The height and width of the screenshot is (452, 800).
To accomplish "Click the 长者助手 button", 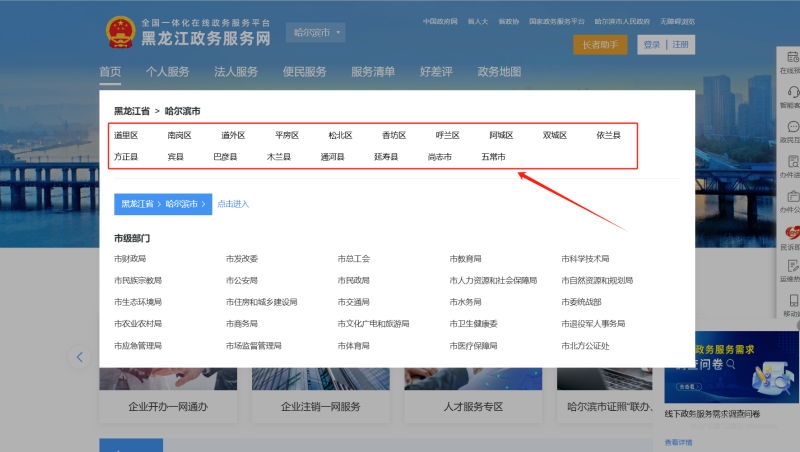I will pos(600,45).
